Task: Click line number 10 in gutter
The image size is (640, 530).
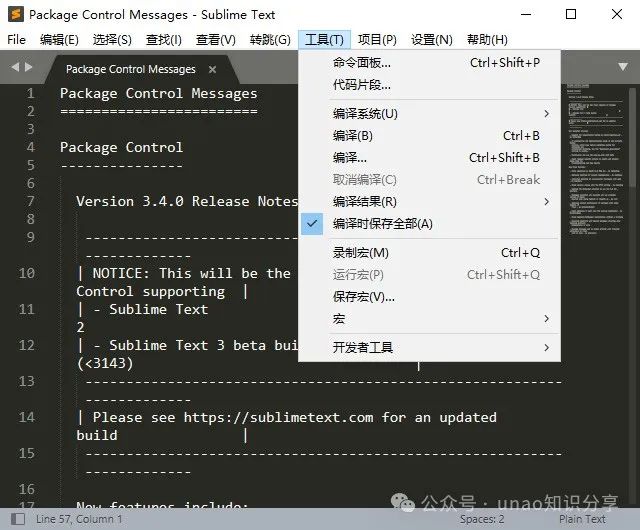Action: tap(27, 273)
